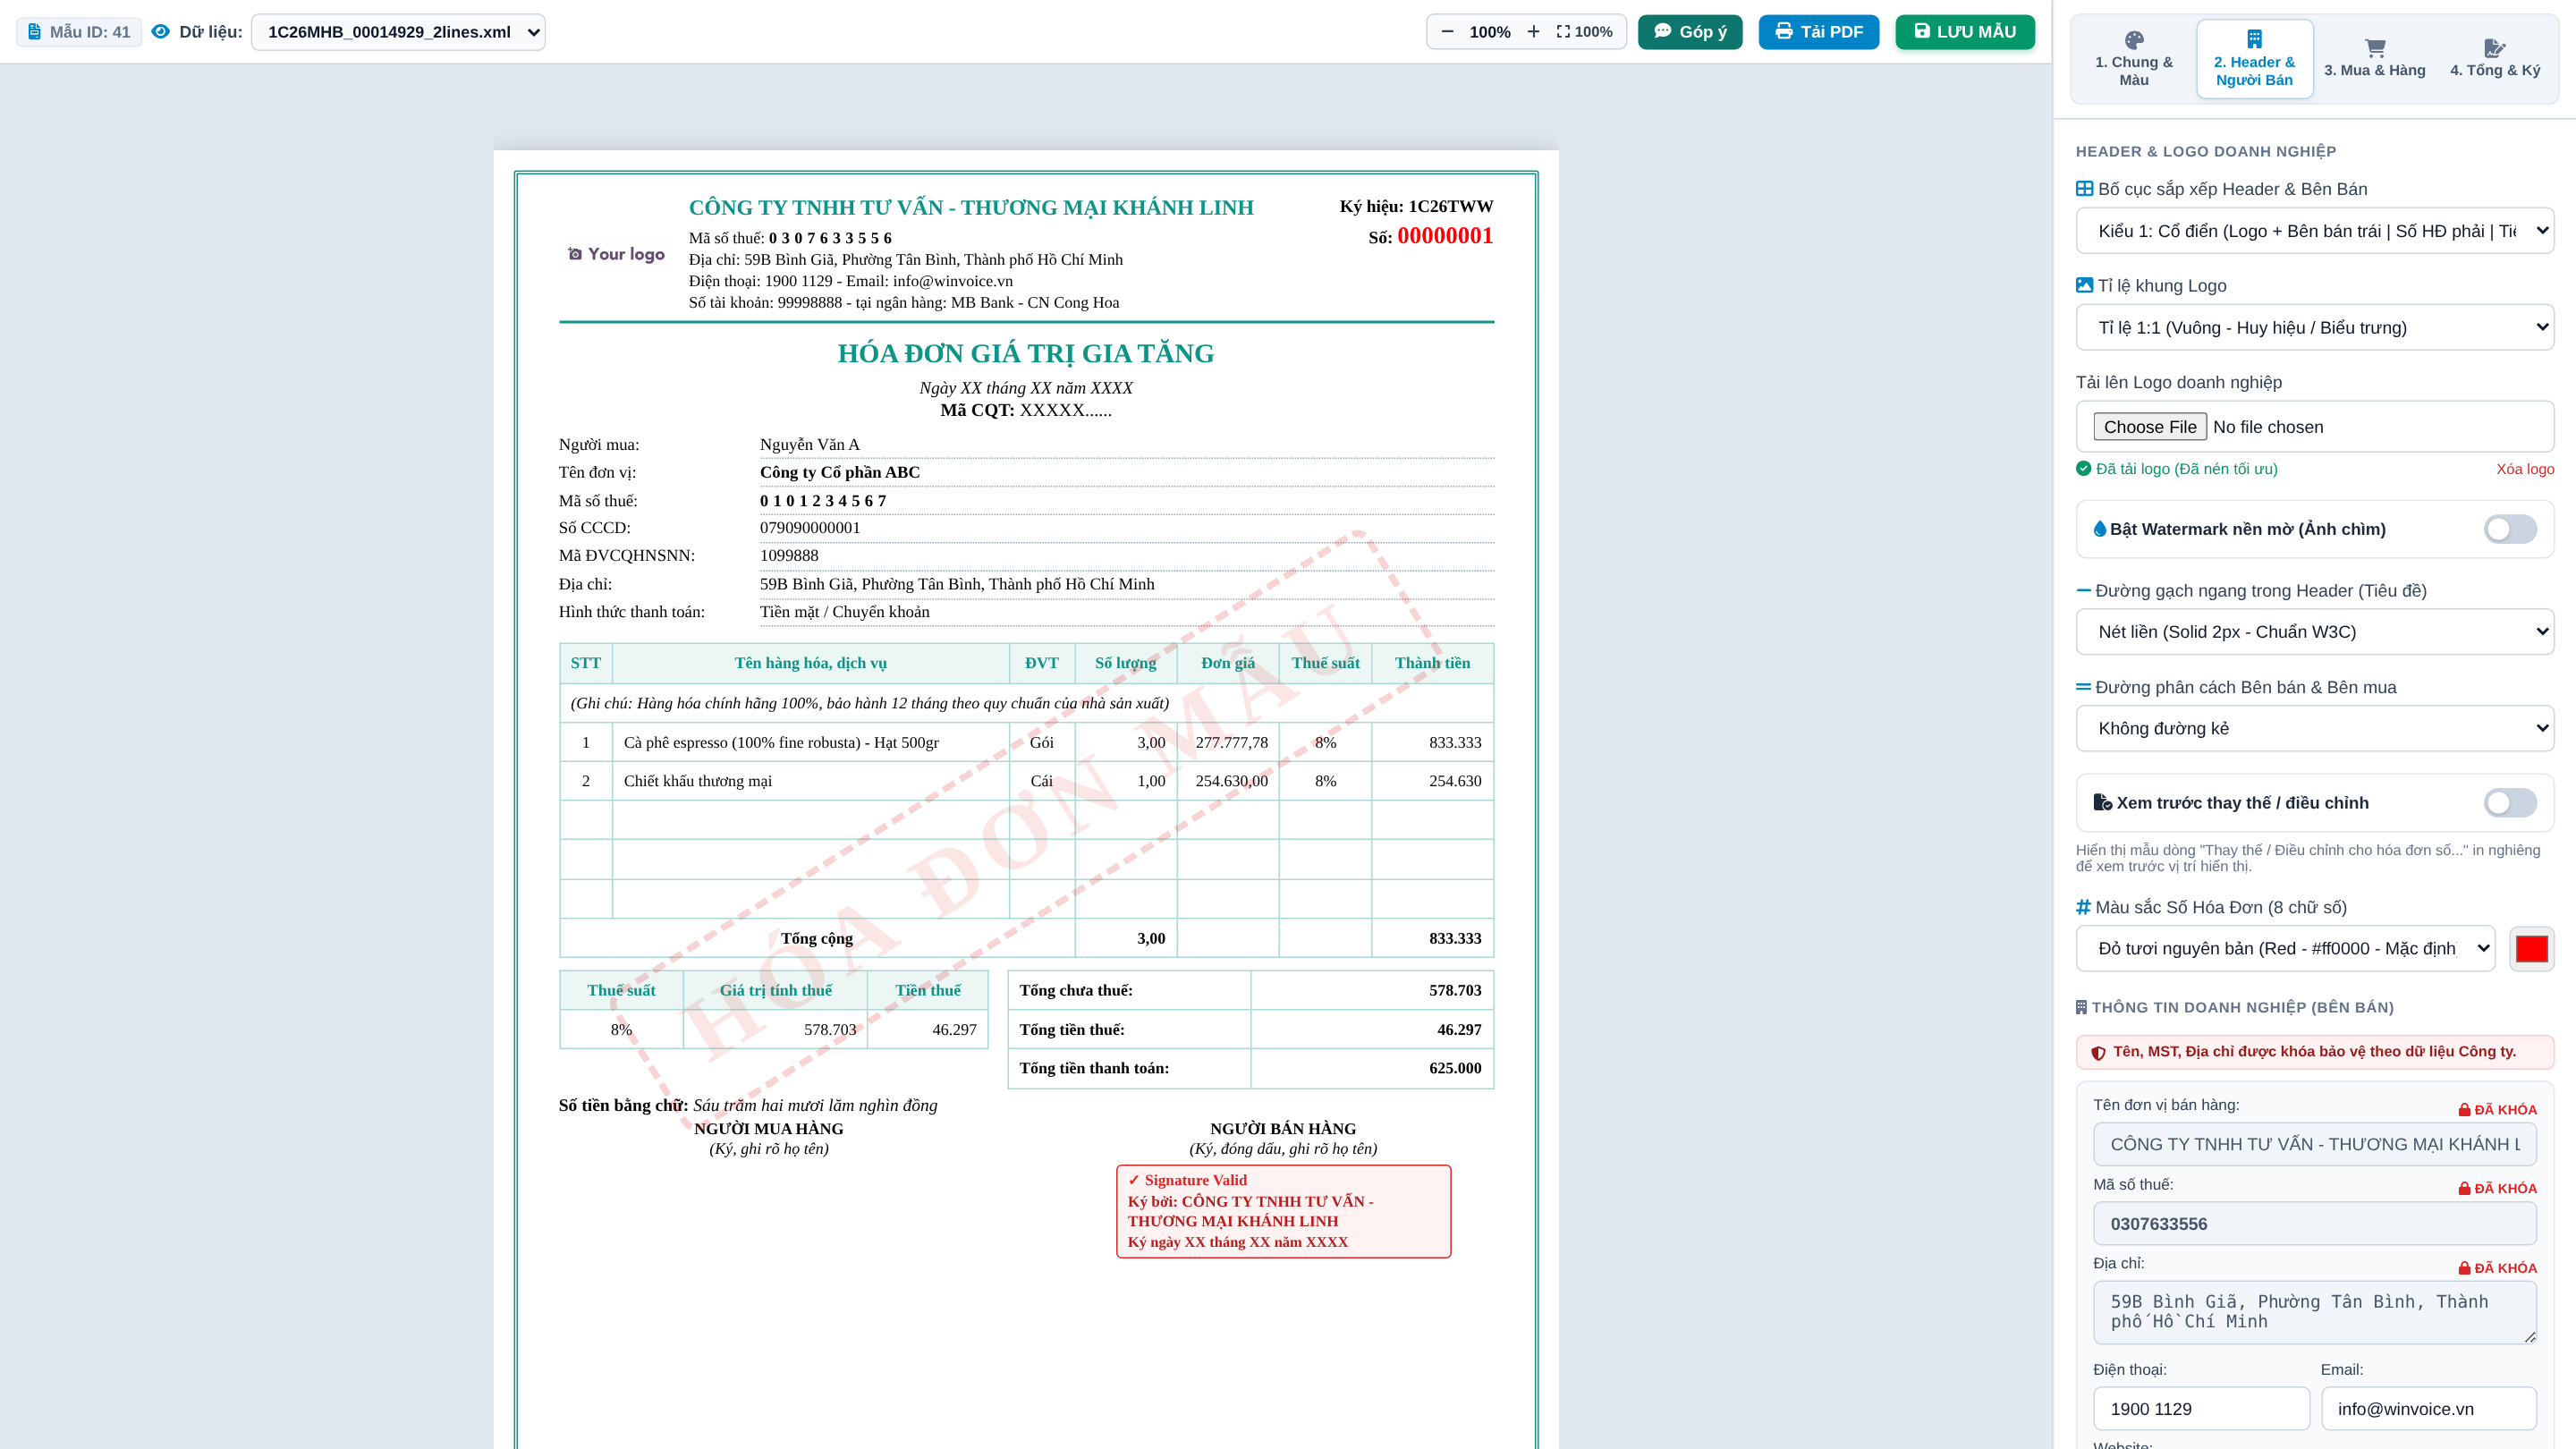Image resolution: width=2576 pixels, height=1449 pixels.
Task: Click the Thành tiền column header
Action: [1432, 663]
